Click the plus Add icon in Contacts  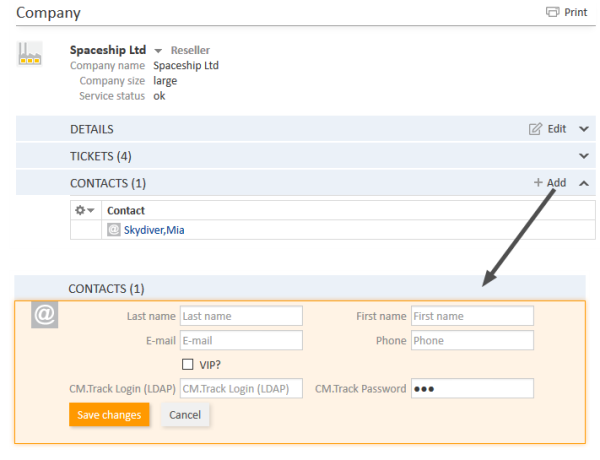tap(538, 183)
